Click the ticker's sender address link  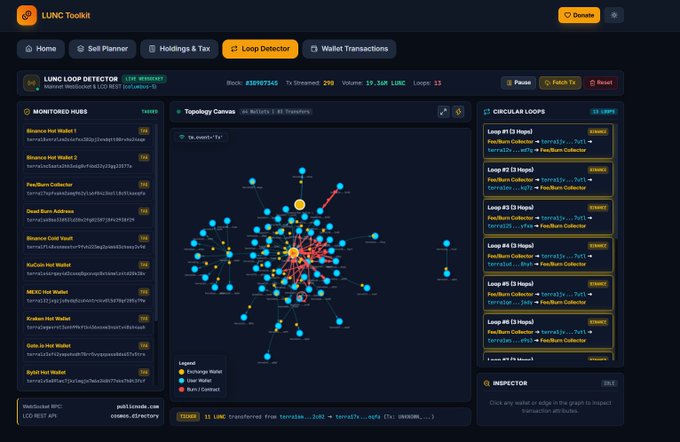302,417
